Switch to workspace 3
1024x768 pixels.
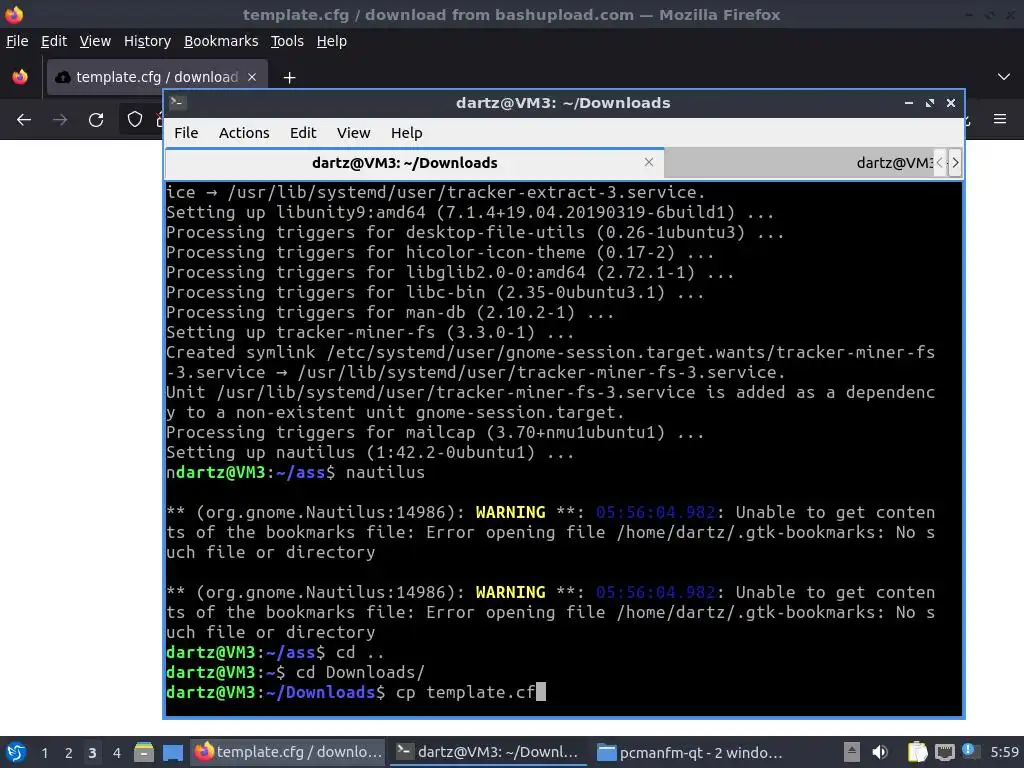(92, 753)
